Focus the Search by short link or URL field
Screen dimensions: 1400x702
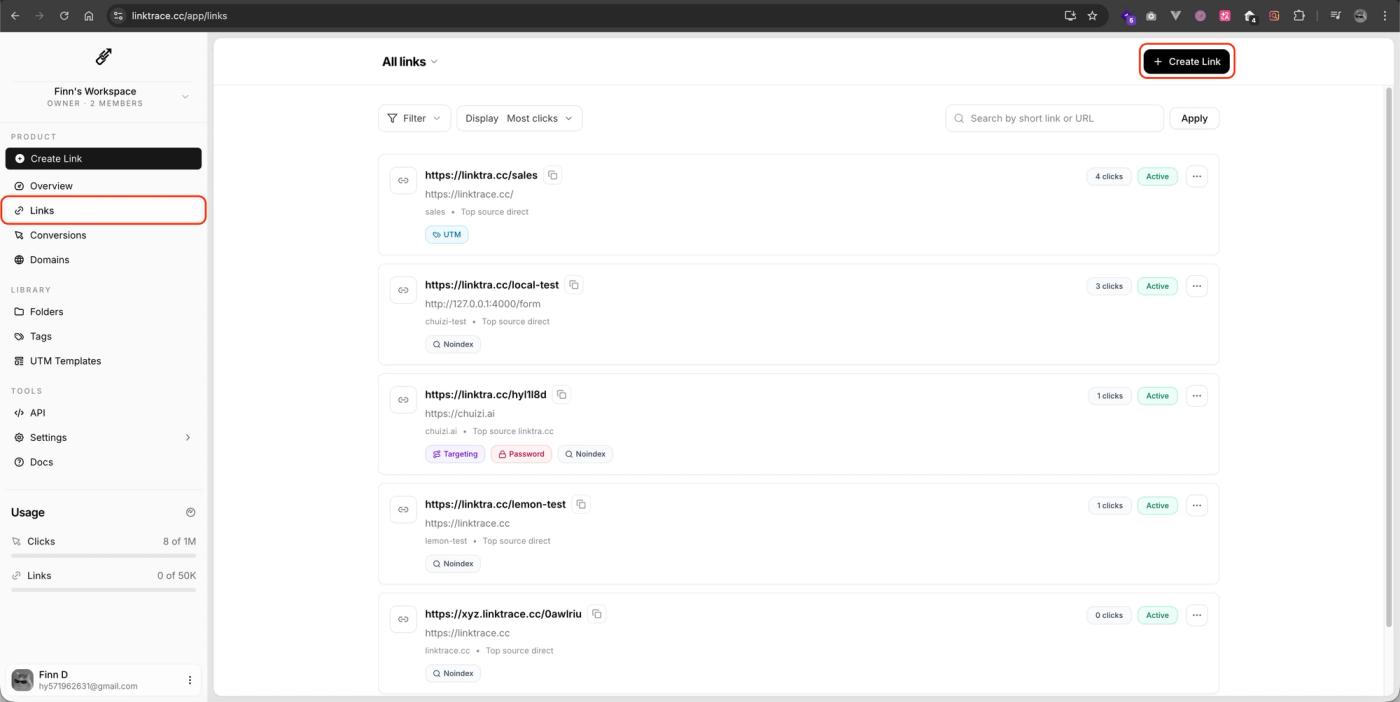1054,118
